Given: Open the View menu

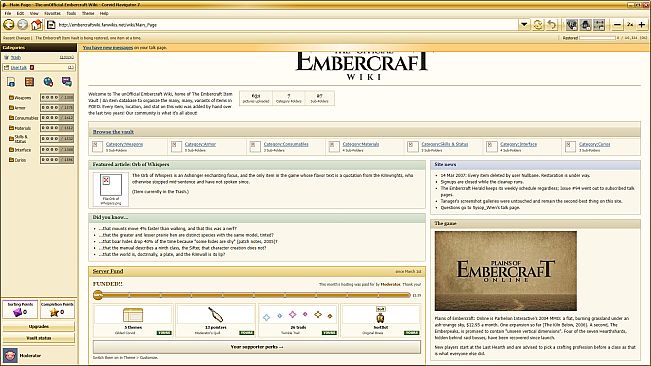Looking at the screenshot, I should (34, 13).
